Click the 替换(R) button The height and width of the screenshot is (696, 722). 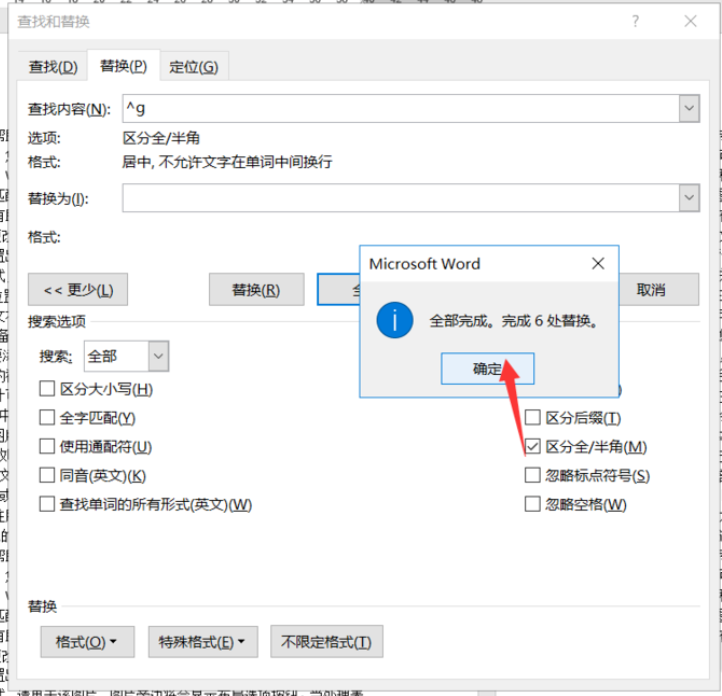pyautogui.click(x=256, y=290)
